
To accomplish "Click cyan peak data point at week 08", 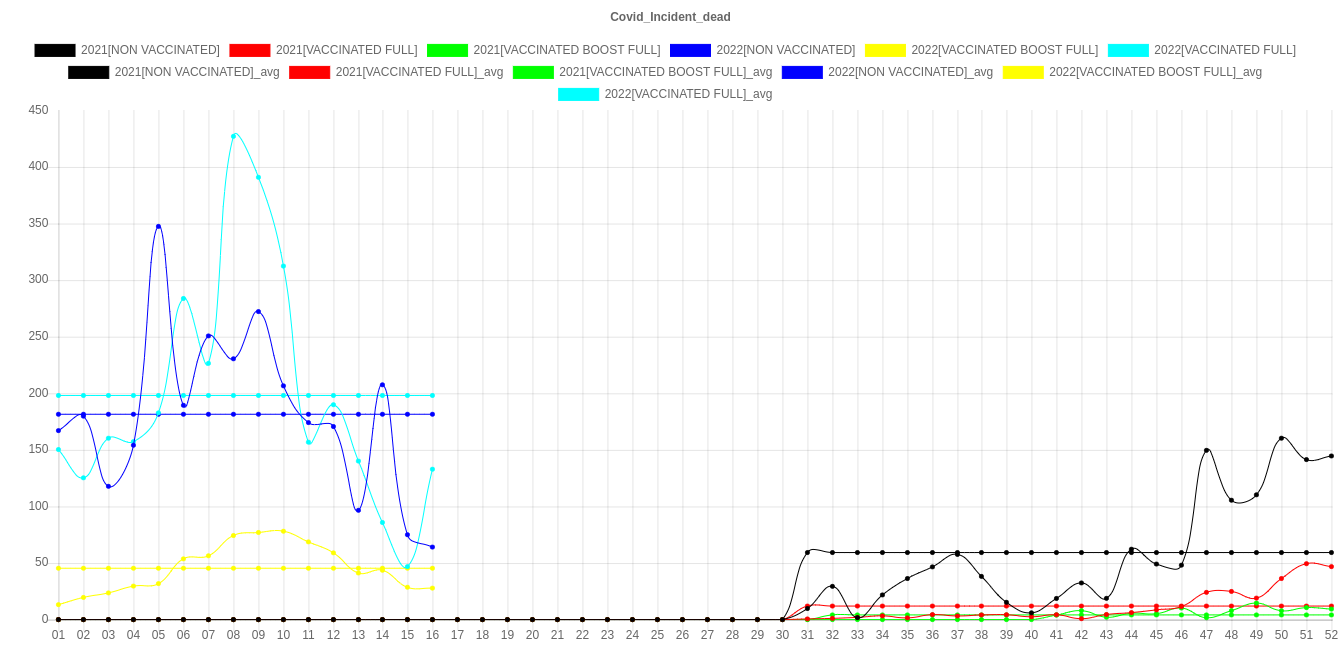I will click(233, 135).
